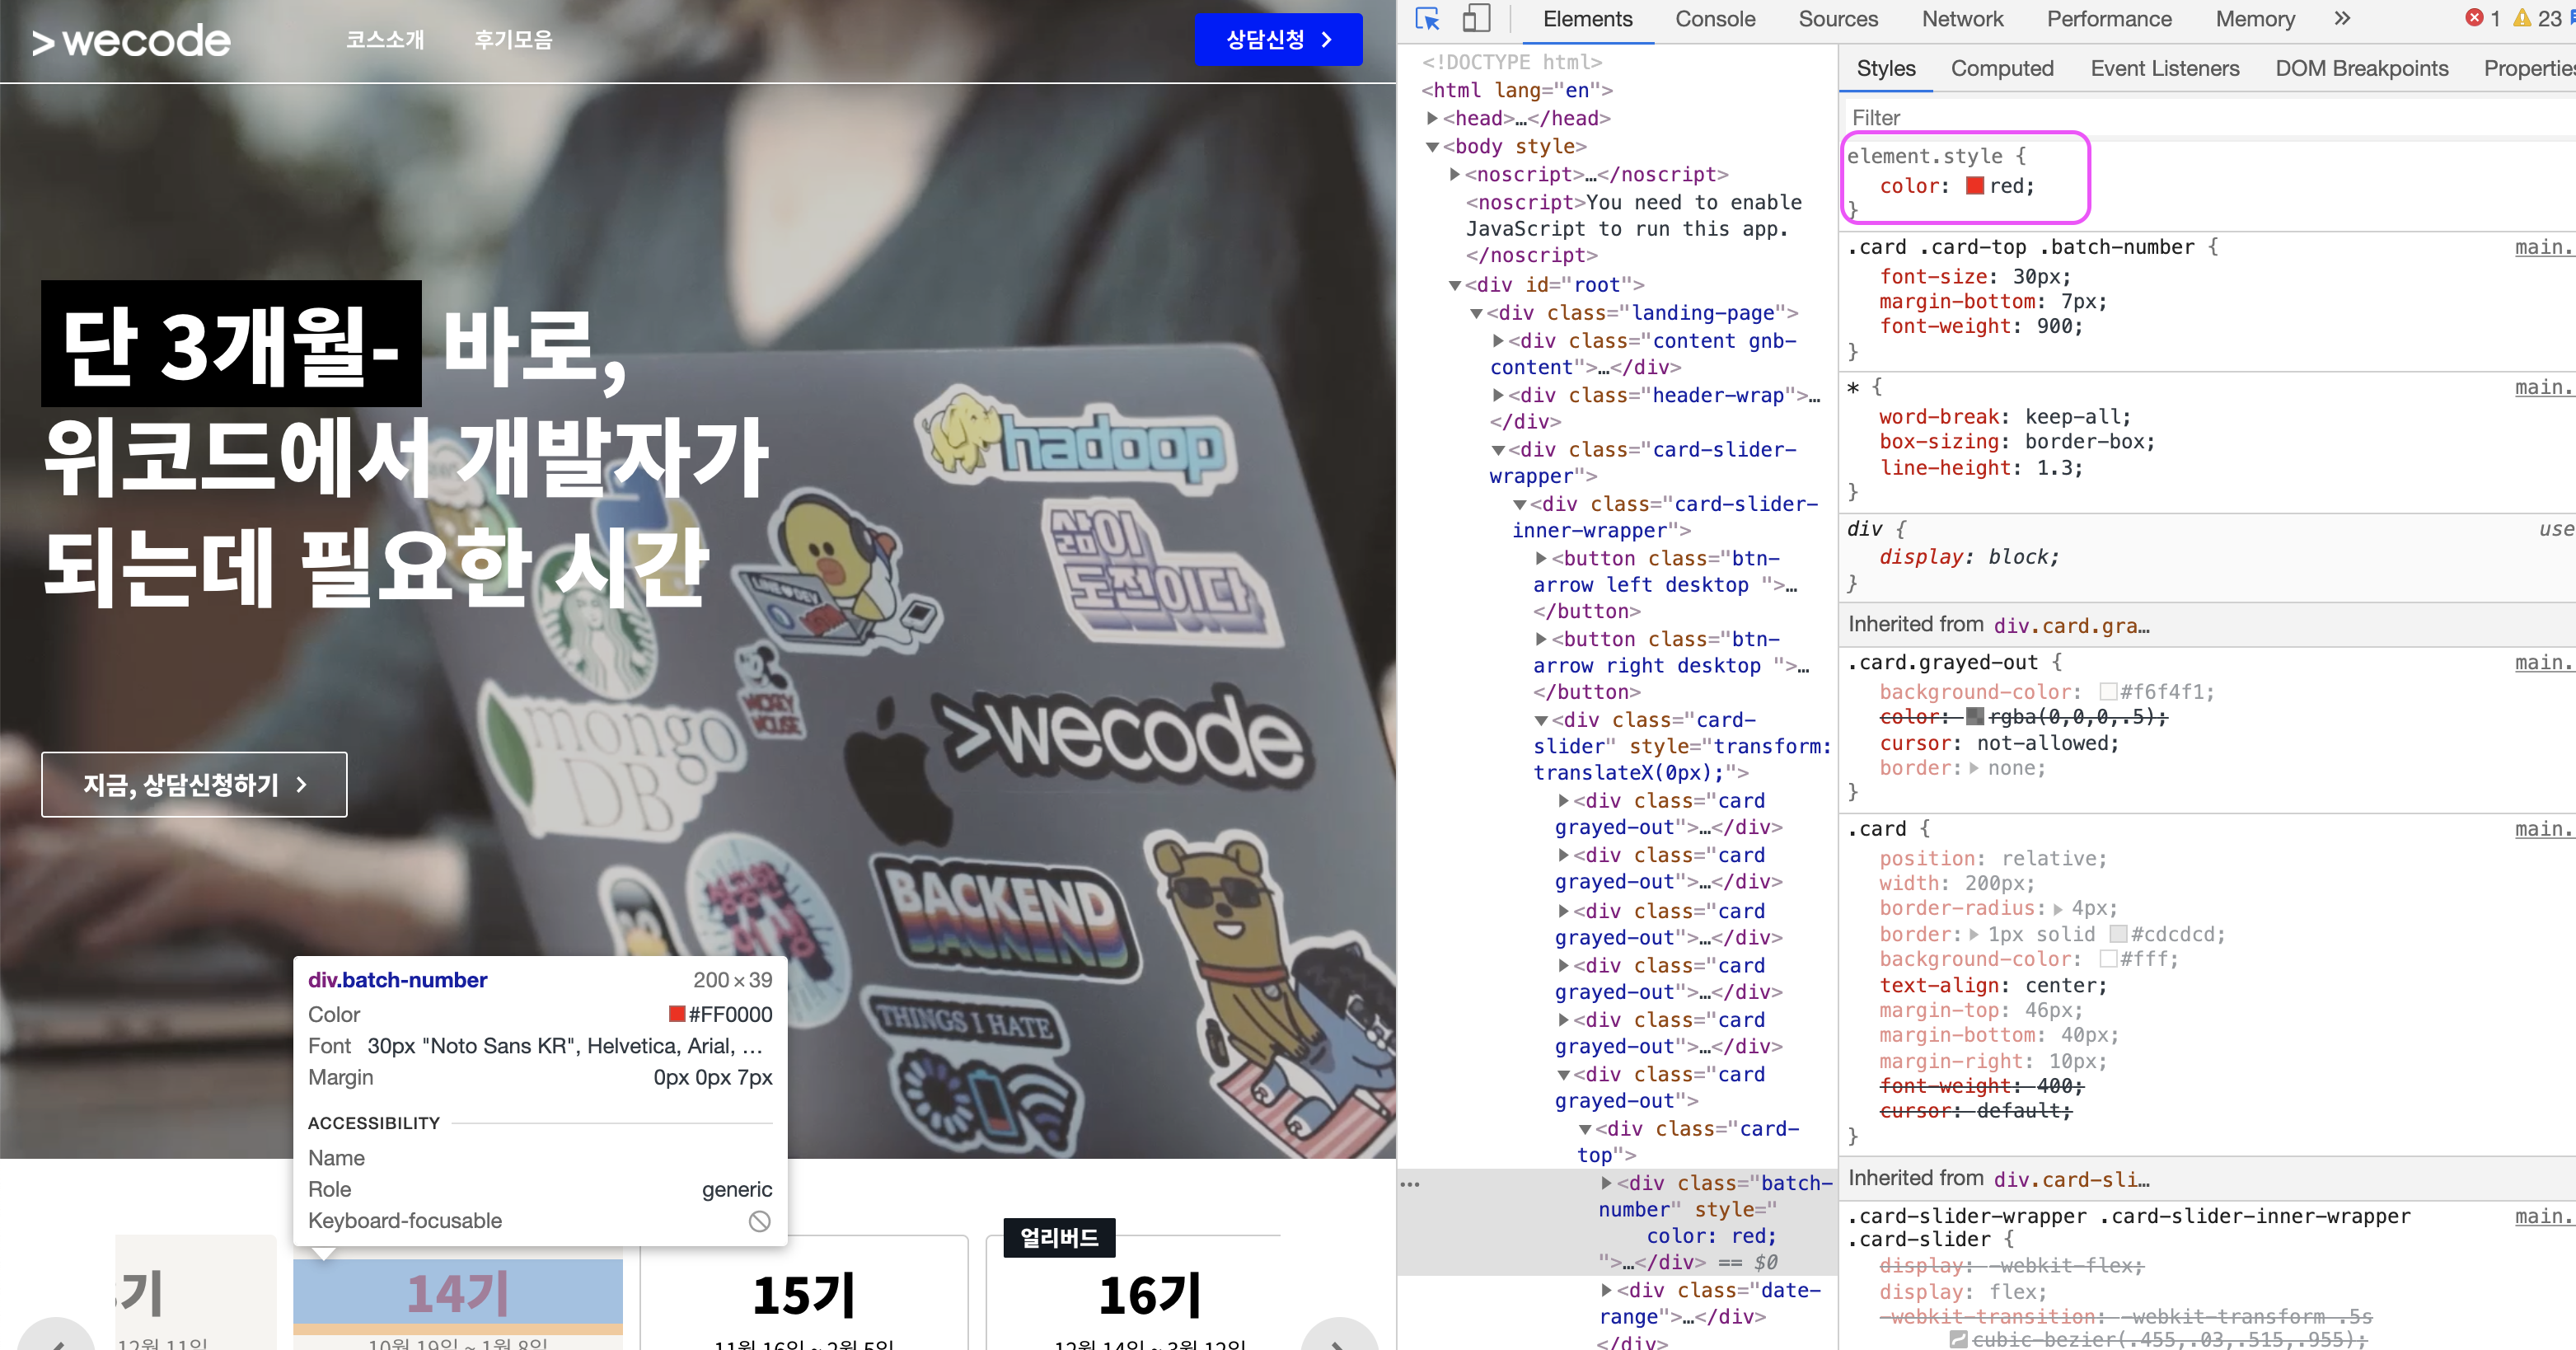Collapse the body element node

(x=1432, y=147)
